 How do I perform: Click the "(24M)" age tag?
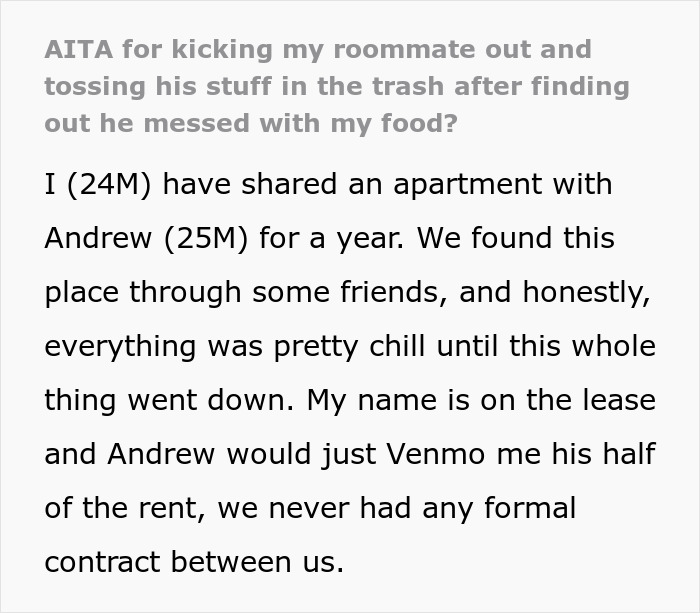[x=109, y=184]
